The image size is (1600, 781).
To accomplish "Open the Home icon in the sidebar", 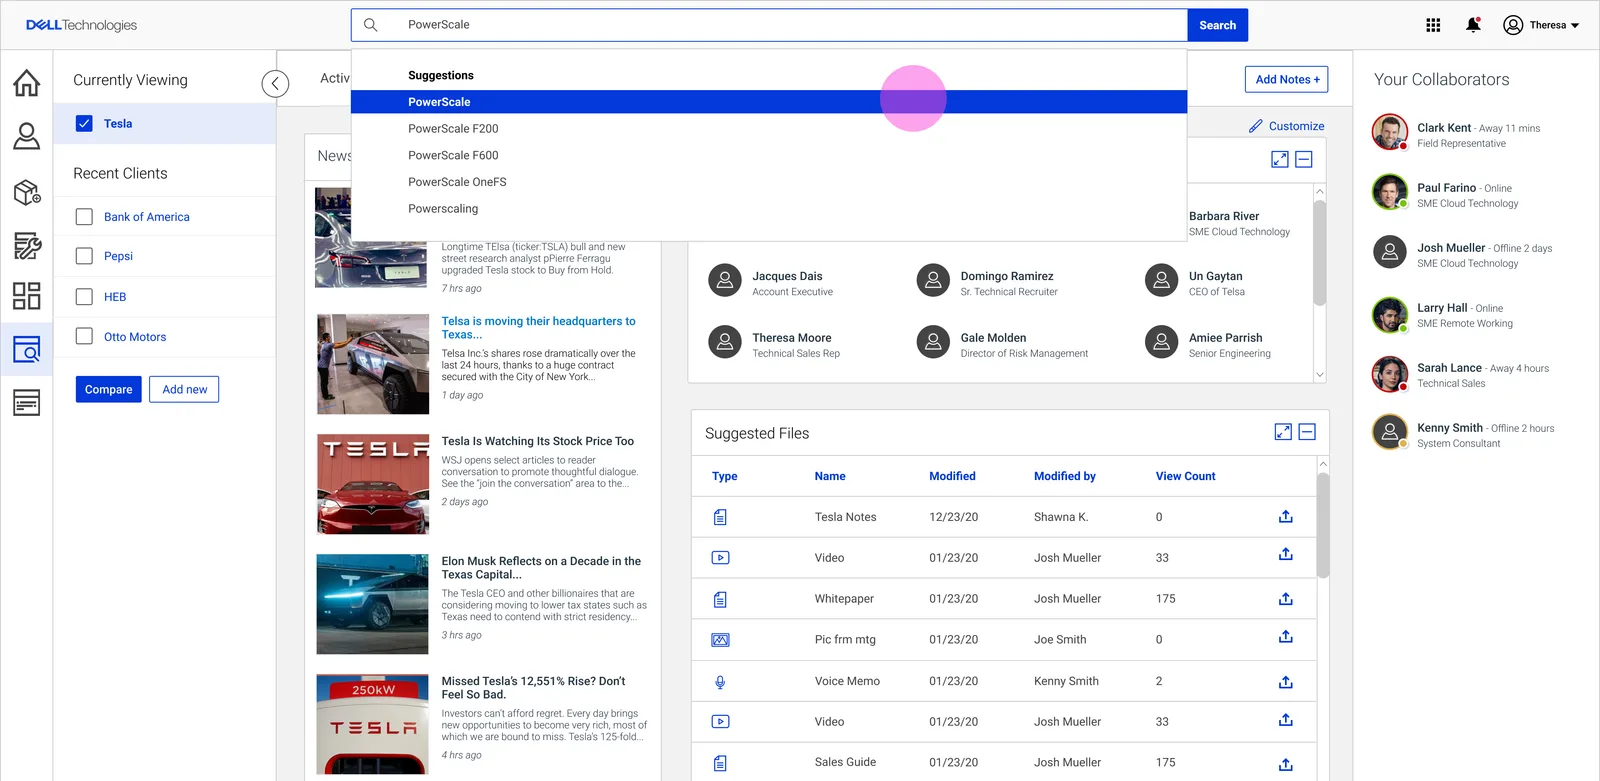I will [x=27, y=83].
